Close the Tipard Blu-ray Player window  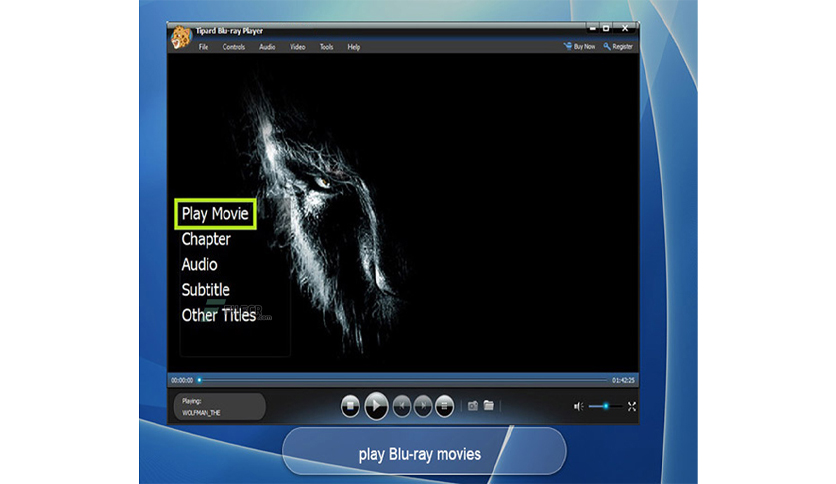625,28
